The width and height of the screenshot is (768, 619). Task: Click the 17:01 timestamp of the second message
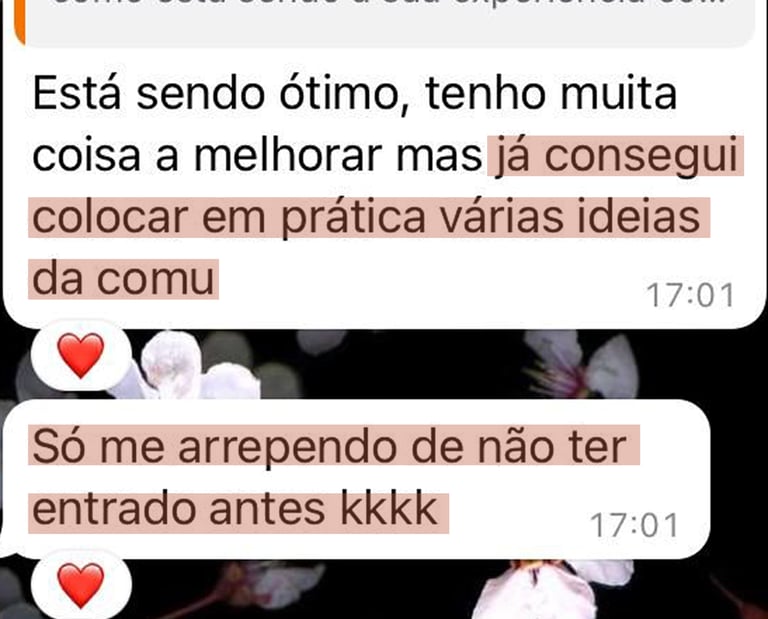634,525
